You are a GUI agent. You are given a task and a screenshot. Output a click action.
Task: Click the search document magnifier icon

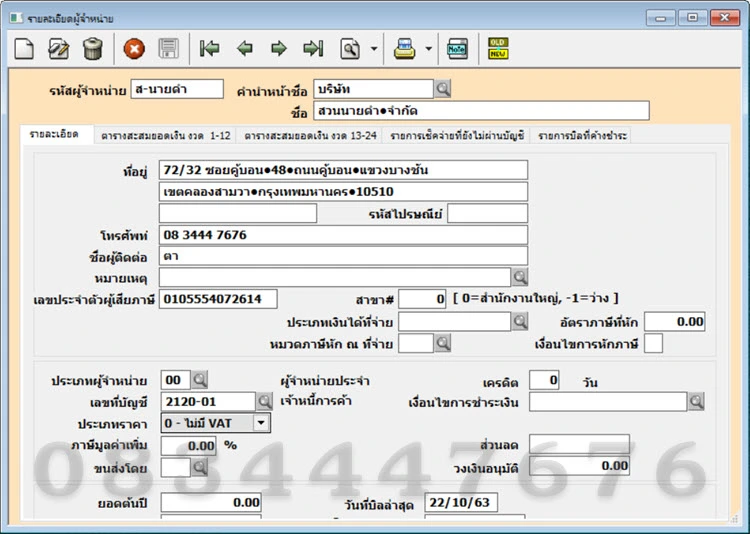[350, 49]
